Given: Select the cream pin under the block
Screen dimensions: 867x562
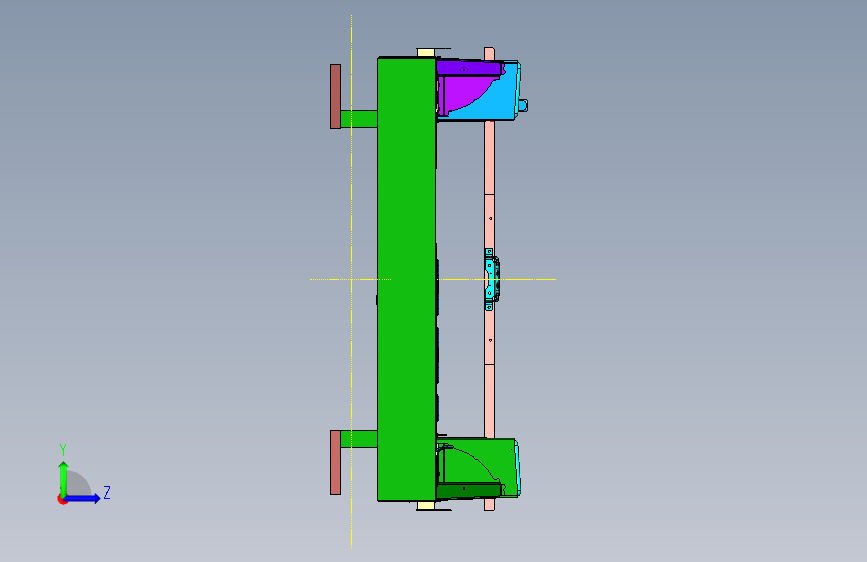Looking at the screenshot, I should coord(426,506).
